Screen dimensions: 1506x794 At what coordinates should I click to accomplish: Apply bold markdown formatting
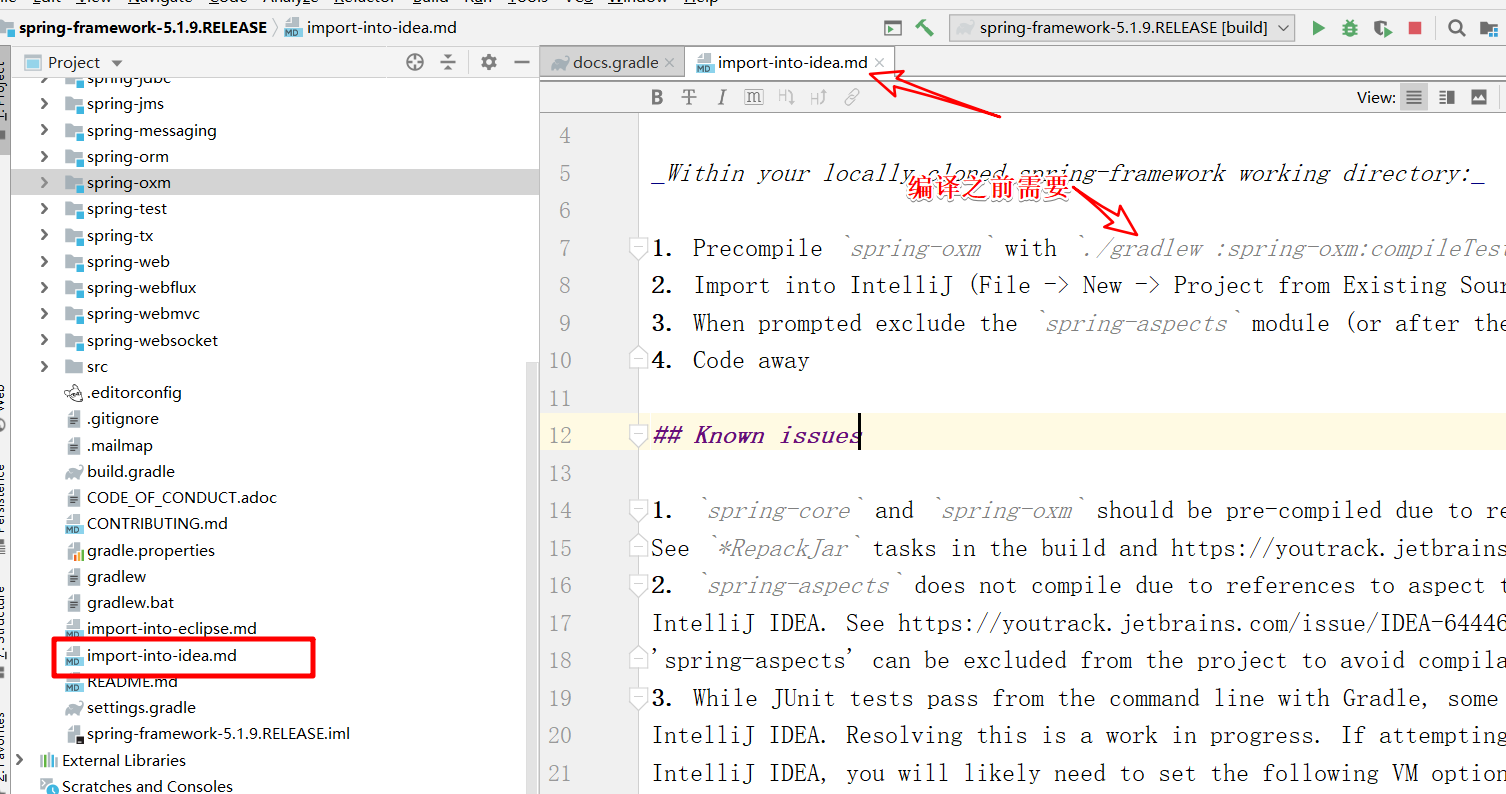pyautogui.click(x=657, y=97)
